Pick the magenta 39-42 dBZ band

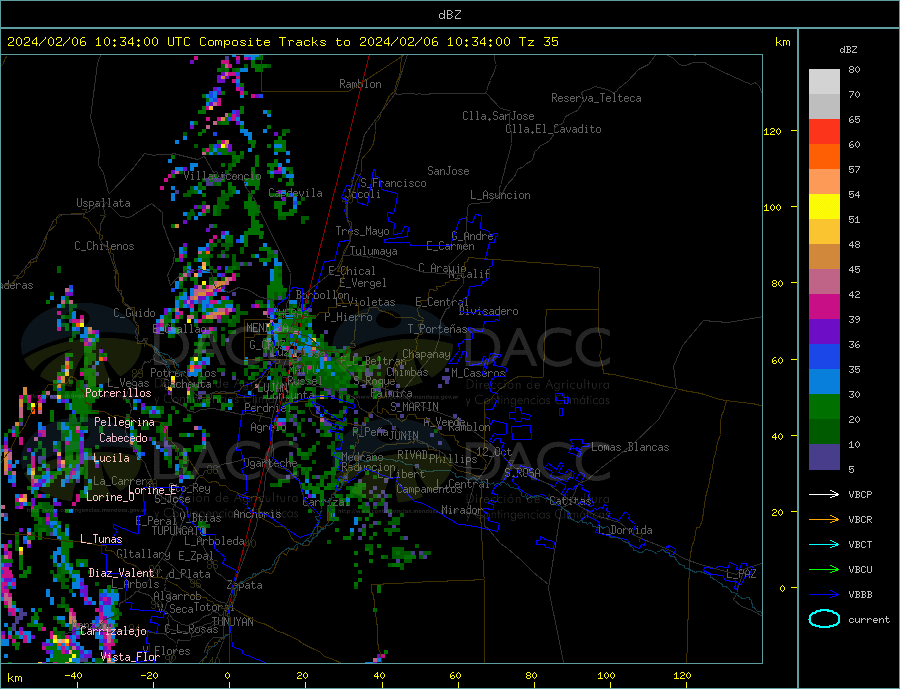pos(824,307)
